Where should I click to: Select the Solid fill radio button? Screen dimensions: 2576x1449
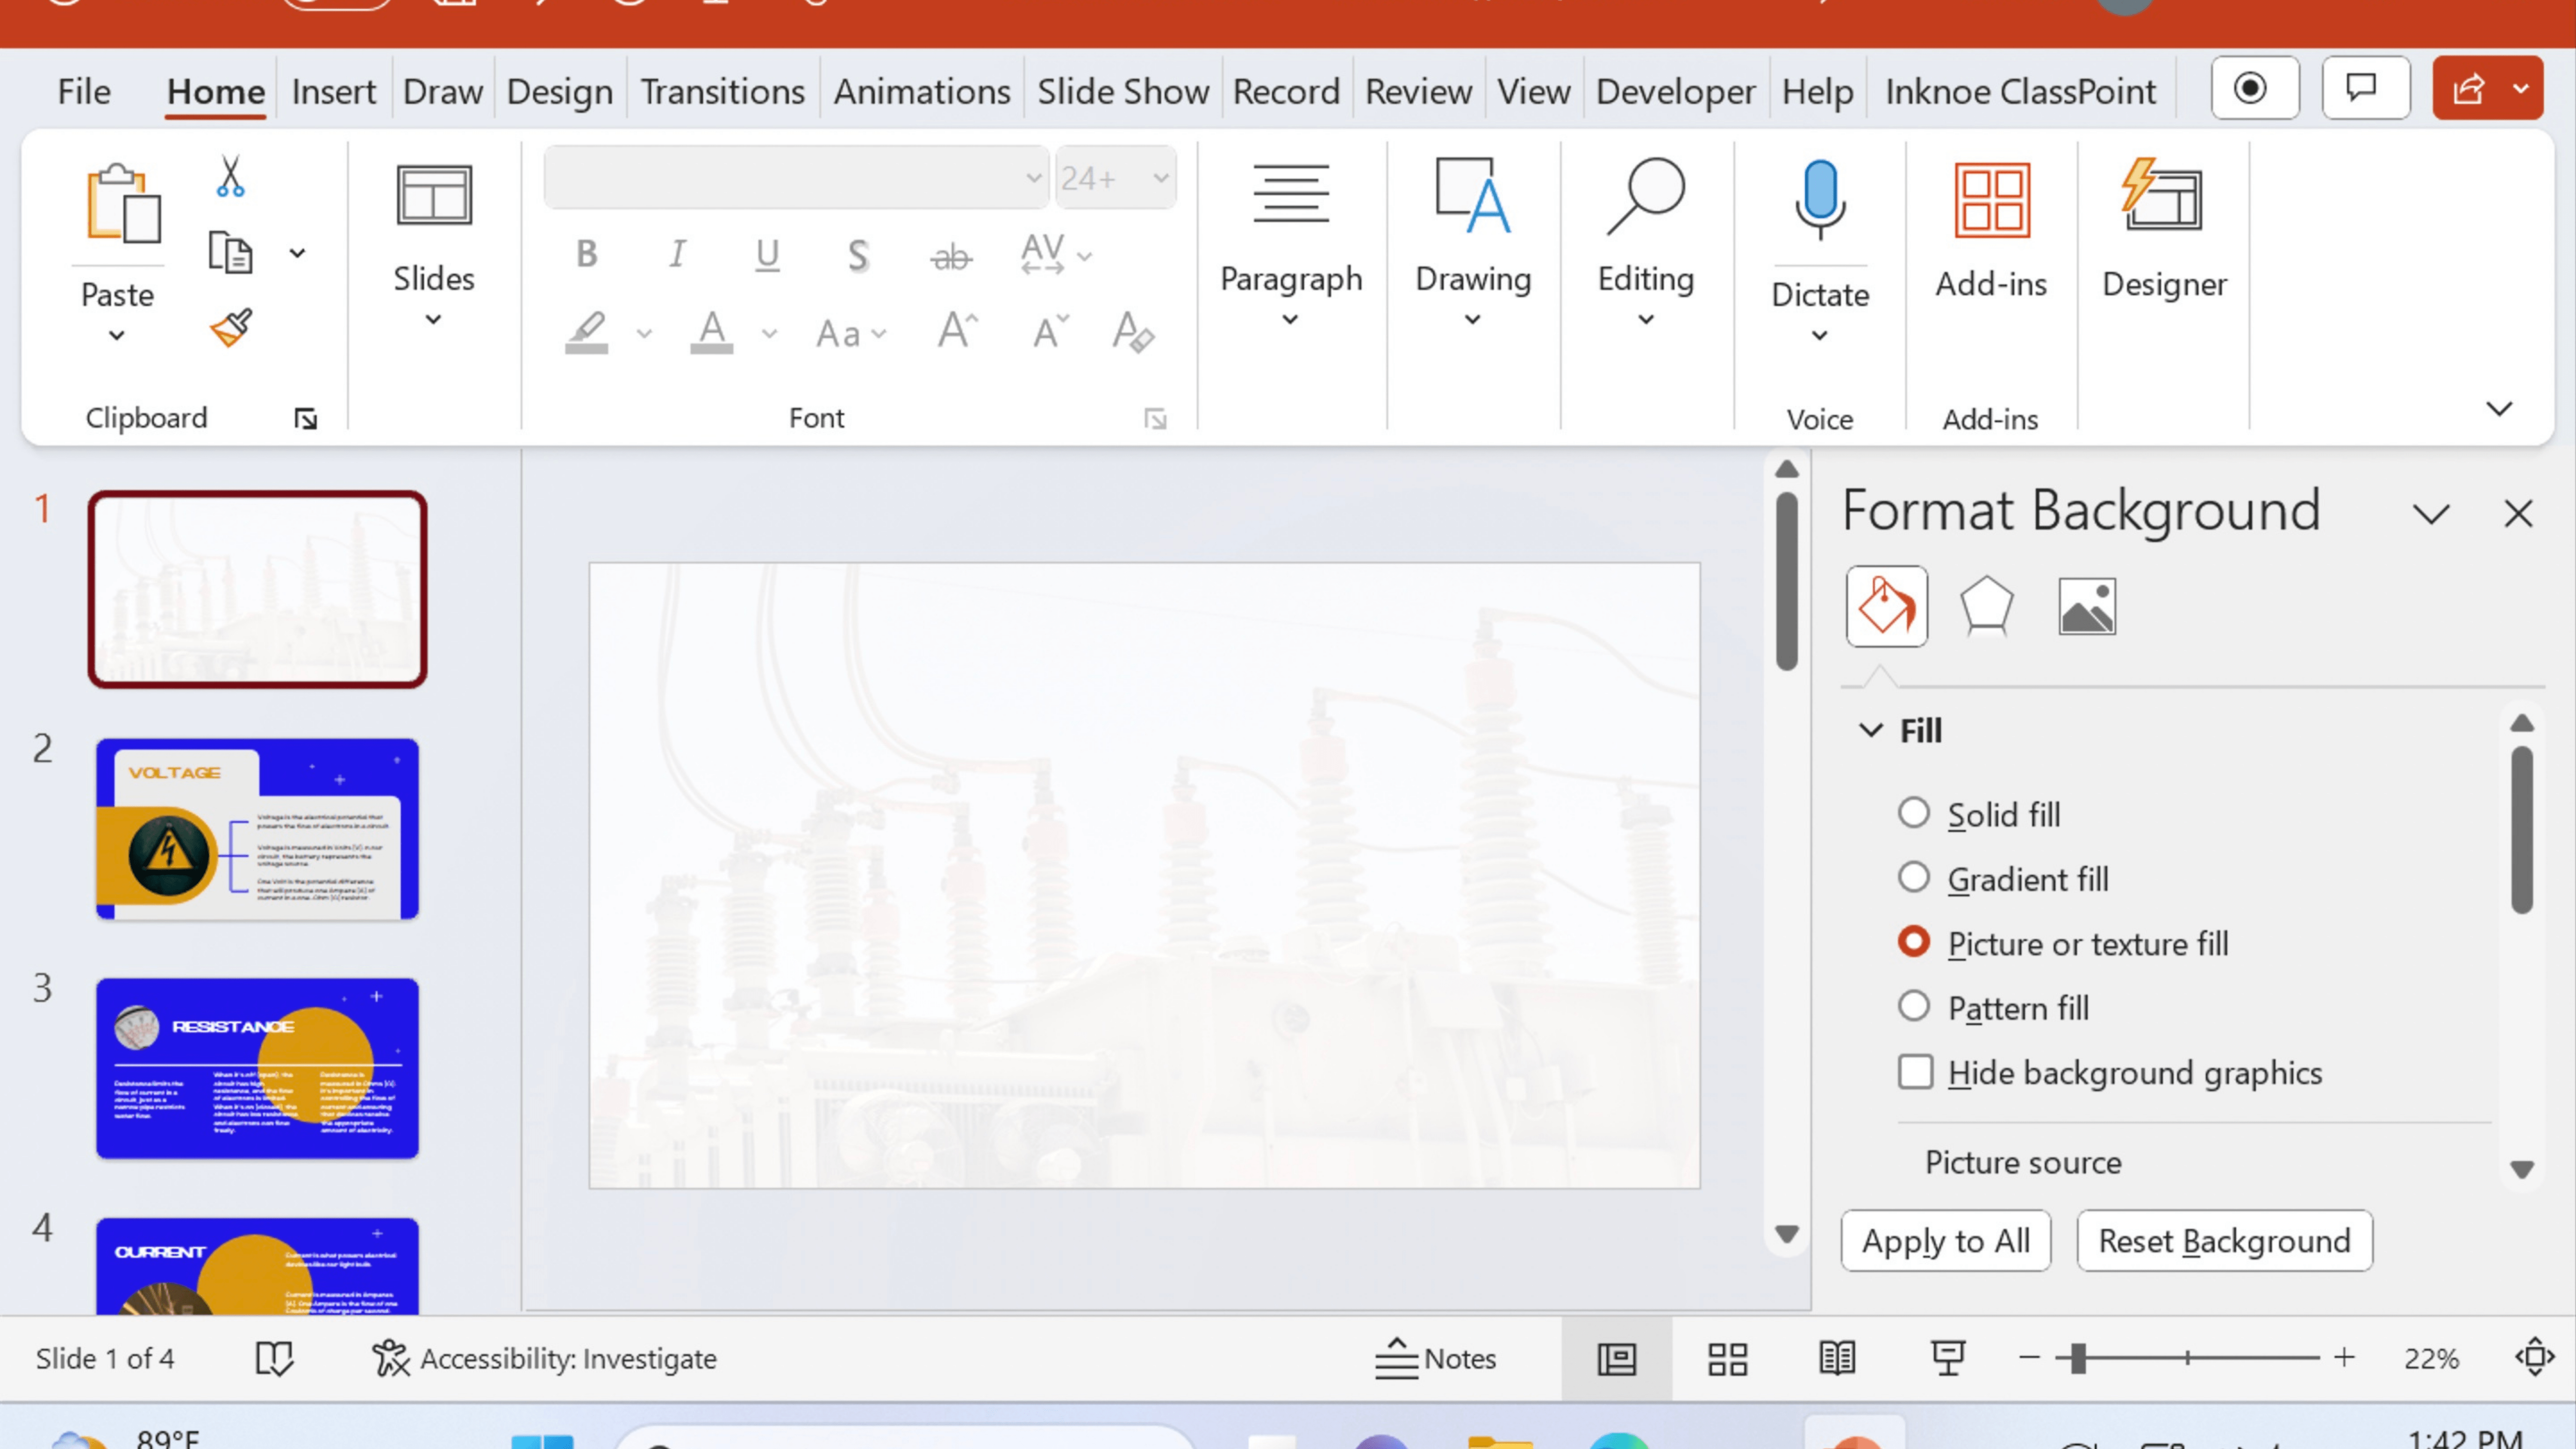click(x=1913, y=812)
